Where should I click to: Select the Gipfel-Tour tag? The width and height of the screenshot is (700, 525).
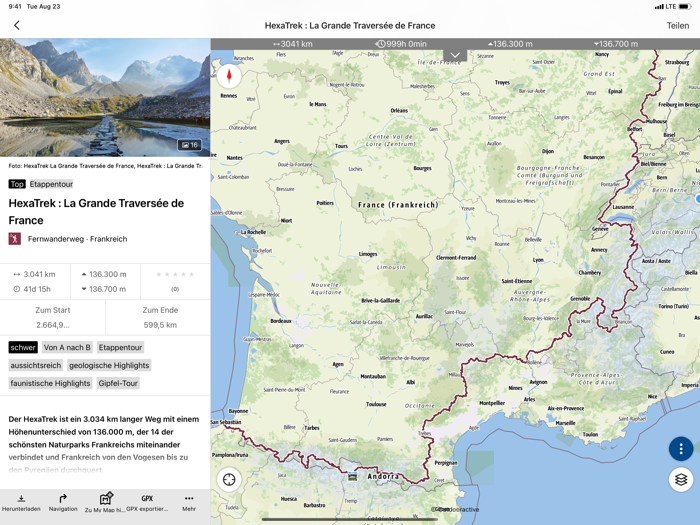118,383
